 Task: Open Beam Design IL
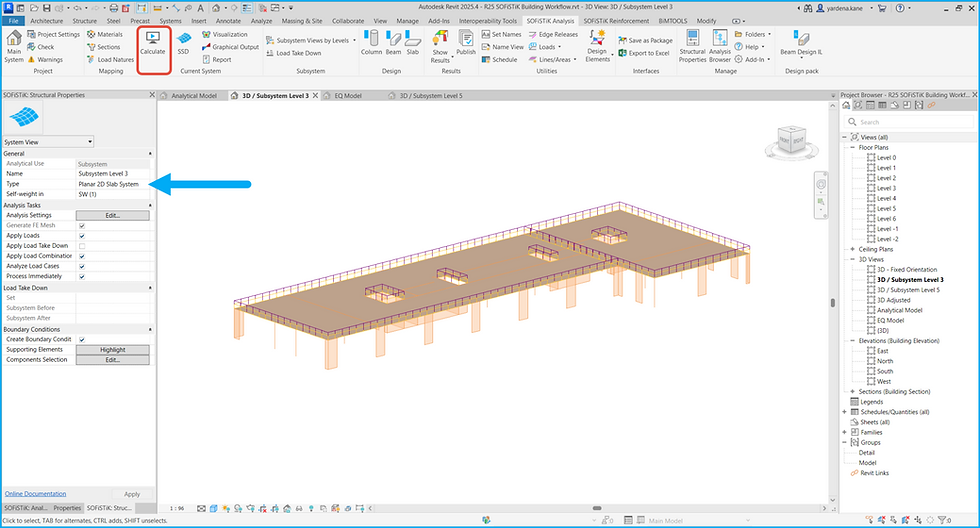(801, 43)
